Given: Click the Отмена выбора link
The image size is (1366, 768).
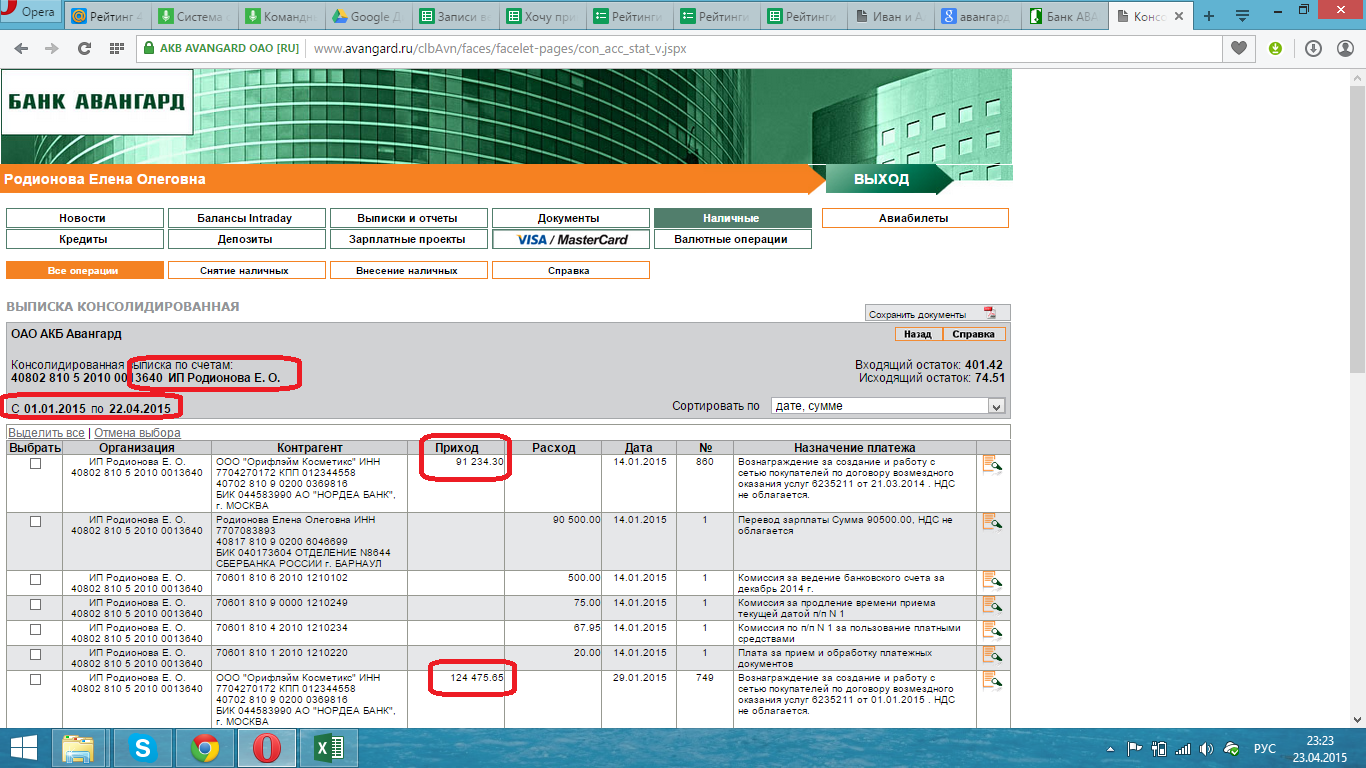Looking at the screenshot, I should (x=137, y=433).
